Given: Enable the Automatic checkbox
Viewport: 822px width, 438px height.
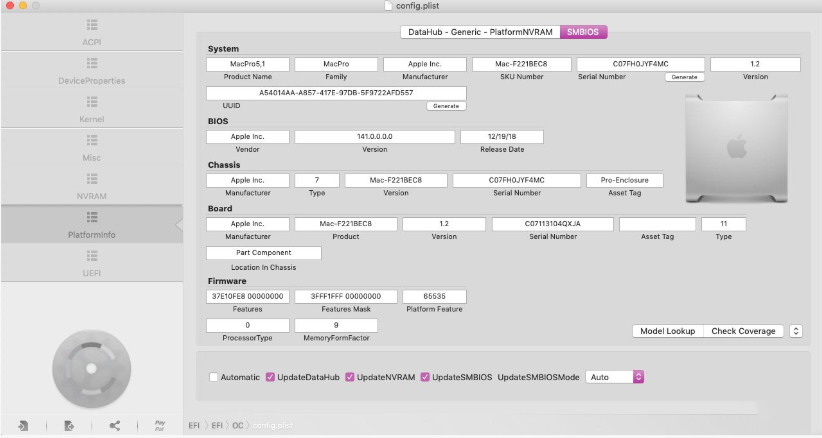Looking at the screenshot, I should point(213,377).
